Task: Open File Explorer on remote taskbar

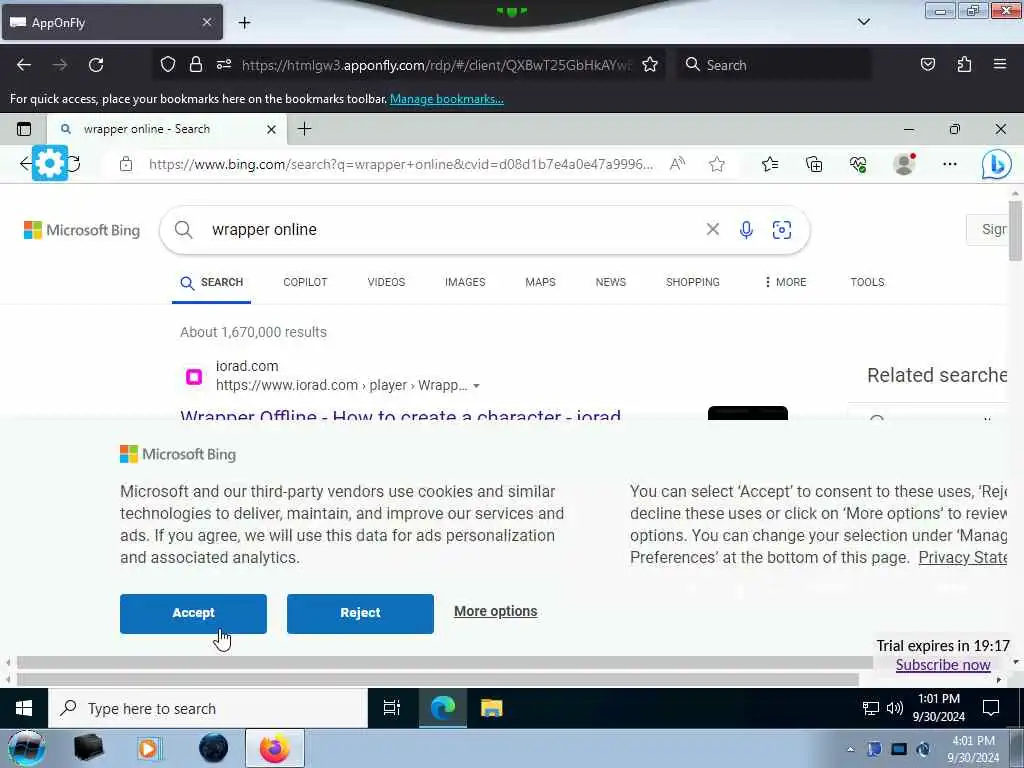Action: pos(491,708)
